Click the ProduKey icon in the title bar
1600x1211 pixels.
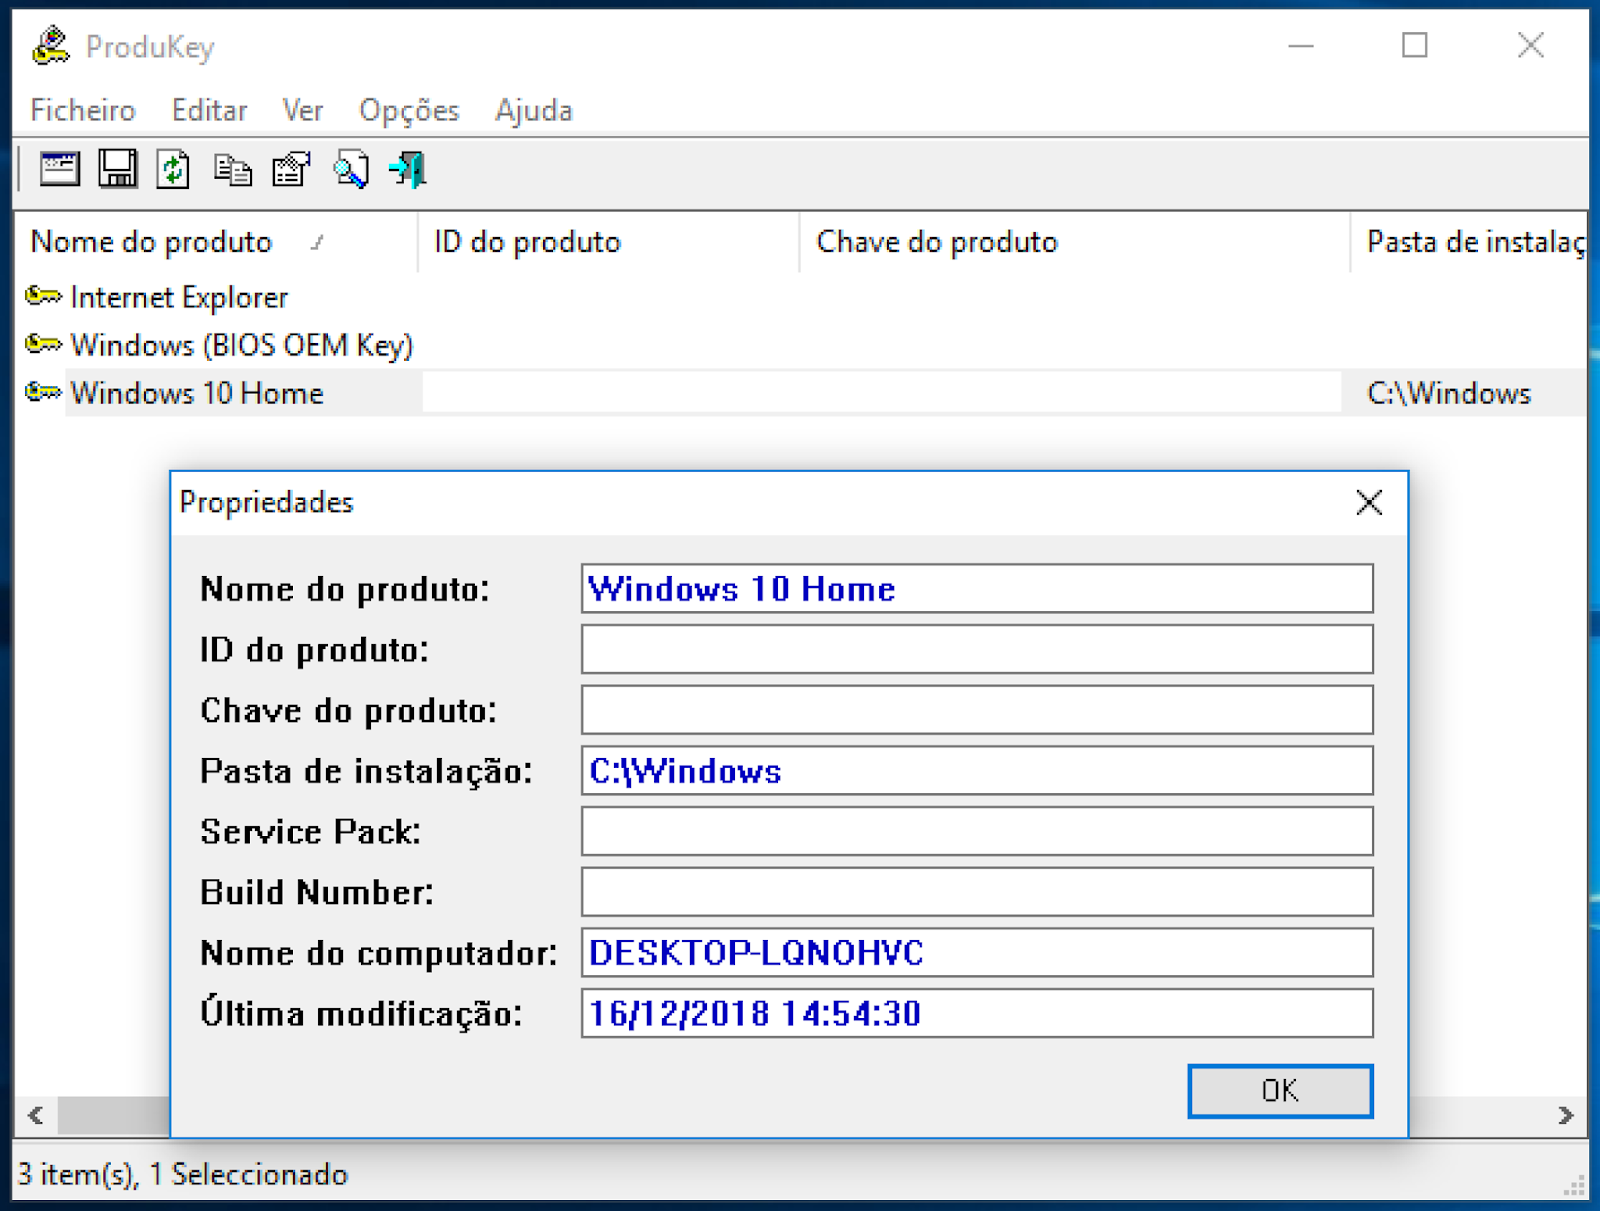[x=48, y=45]
